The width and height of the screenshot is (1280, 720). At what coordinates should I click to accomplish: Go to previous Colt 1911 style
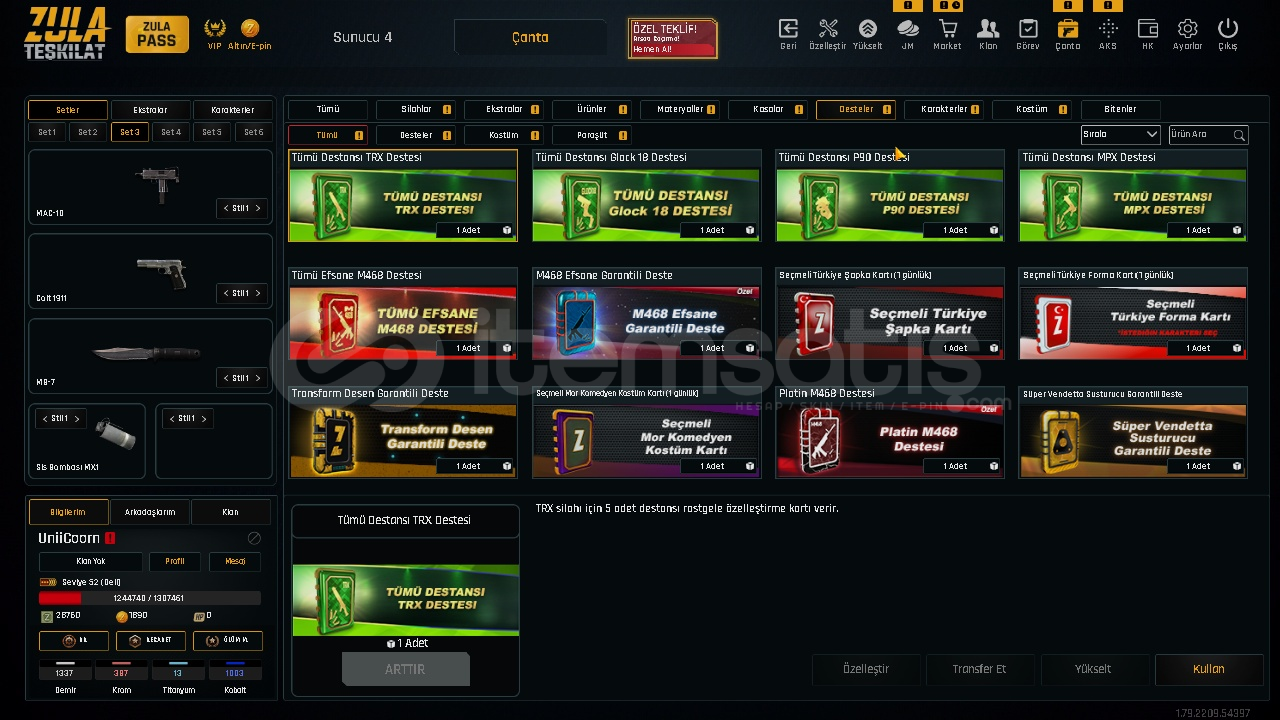225,293
